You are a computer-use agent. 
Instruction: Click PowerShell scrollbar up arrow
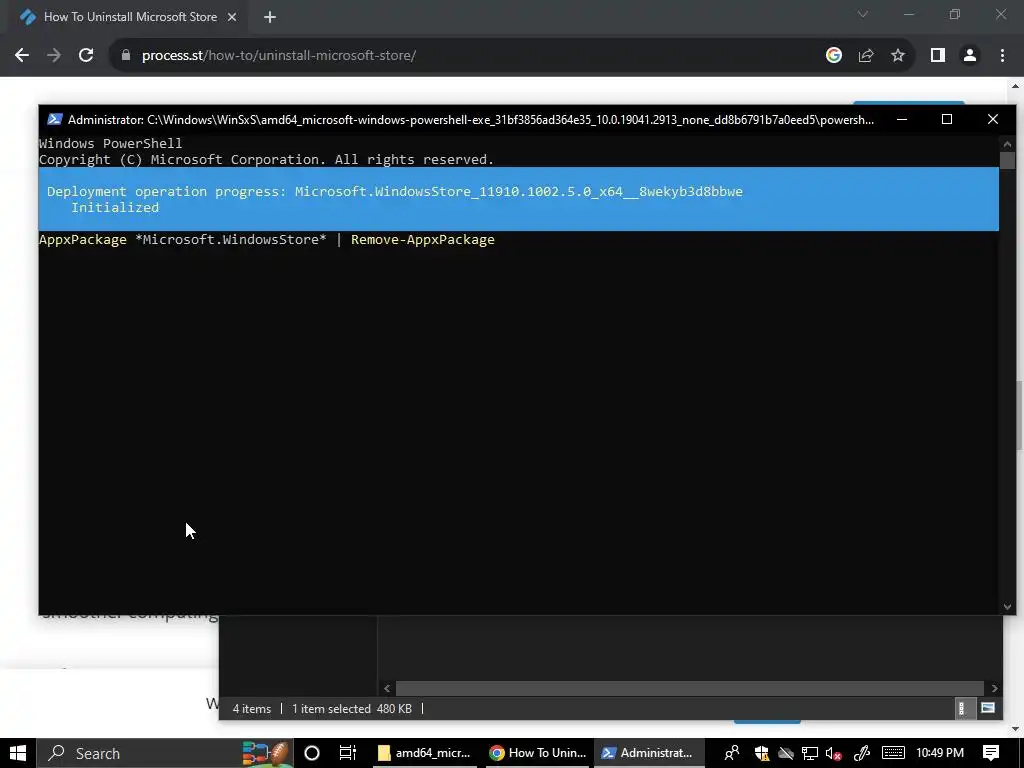point(1007,144)
